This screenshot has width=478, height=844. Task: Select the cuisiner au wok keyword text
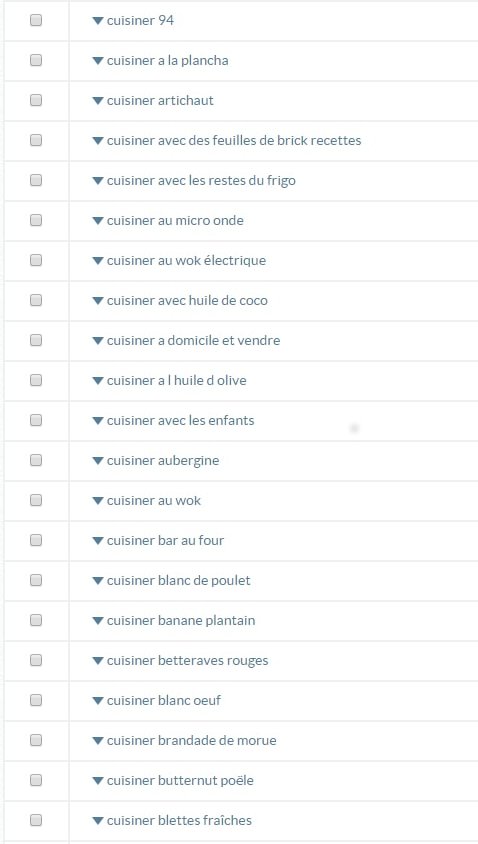[x=153, y=501]
